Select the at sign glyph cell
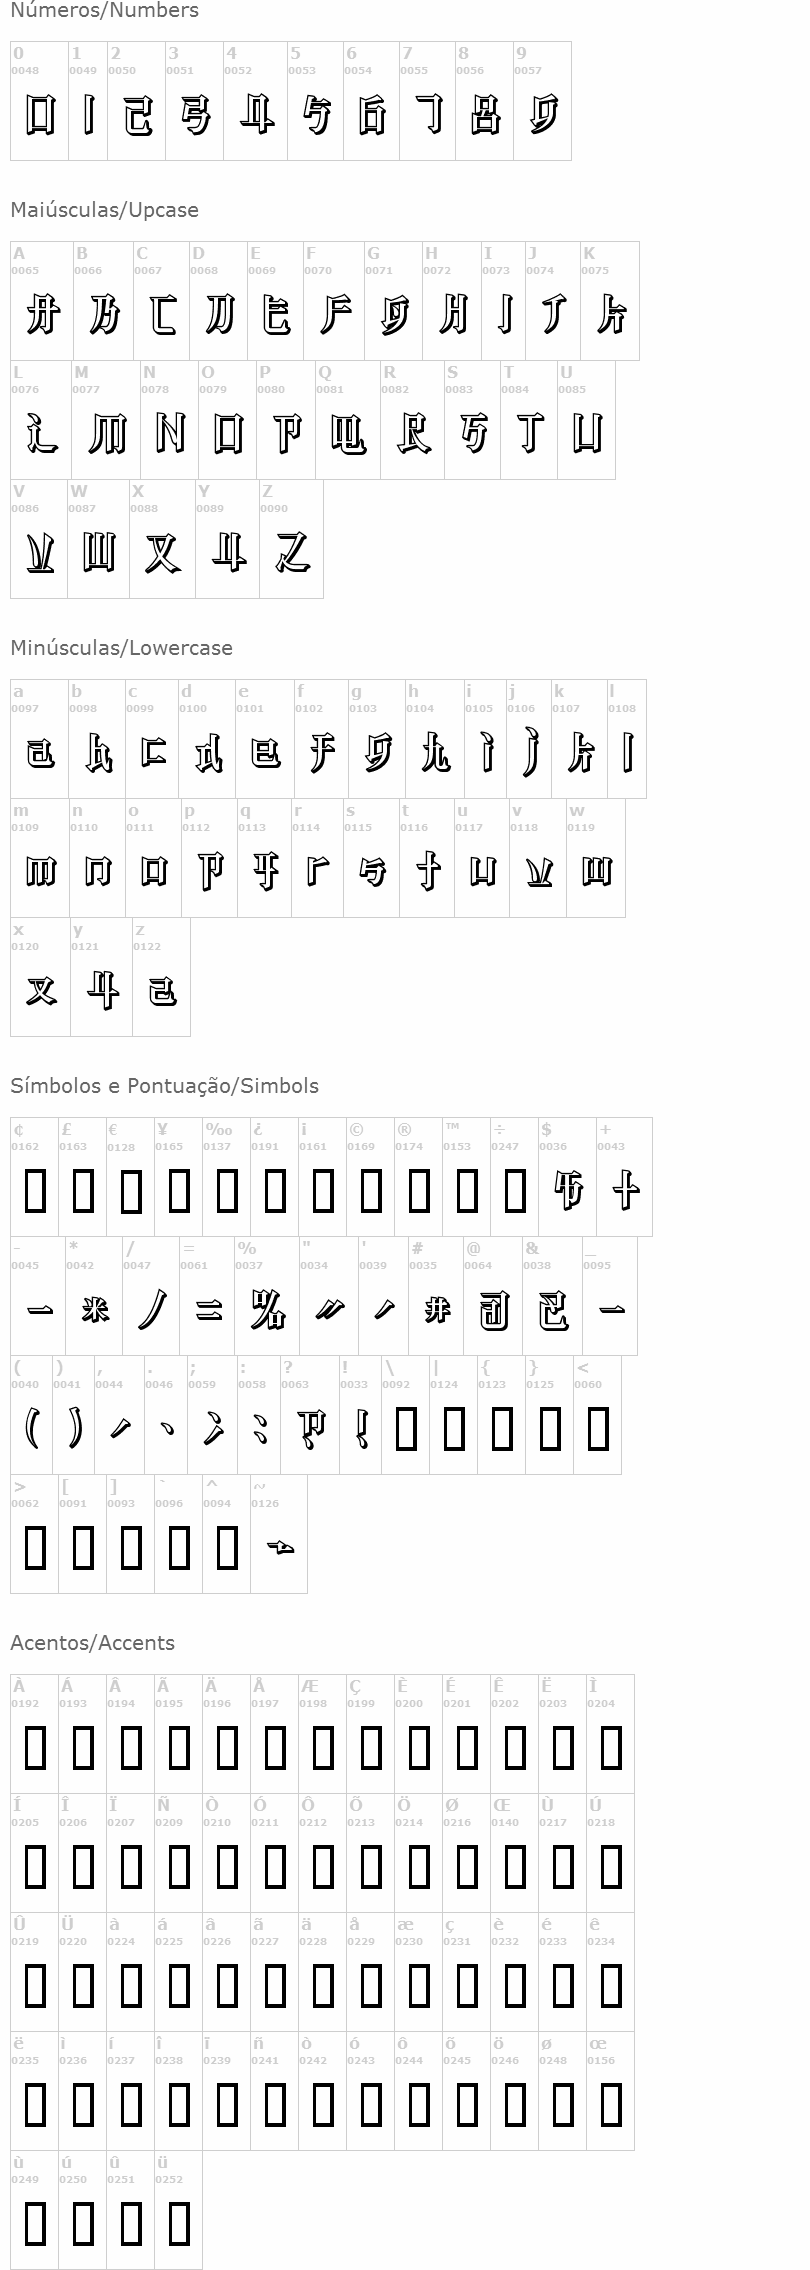810x2270 pixels. coord(493,1296)
